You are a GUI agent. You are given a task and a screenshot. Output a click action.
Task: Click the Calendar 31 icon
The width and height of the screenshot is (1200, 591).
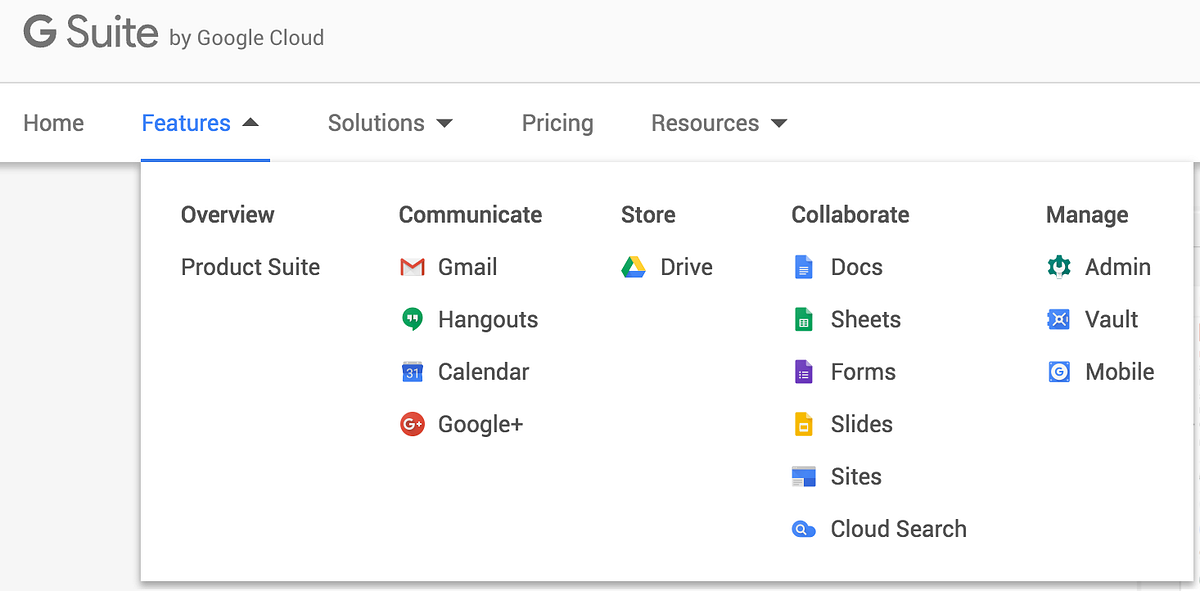click(x=412, y=372)
